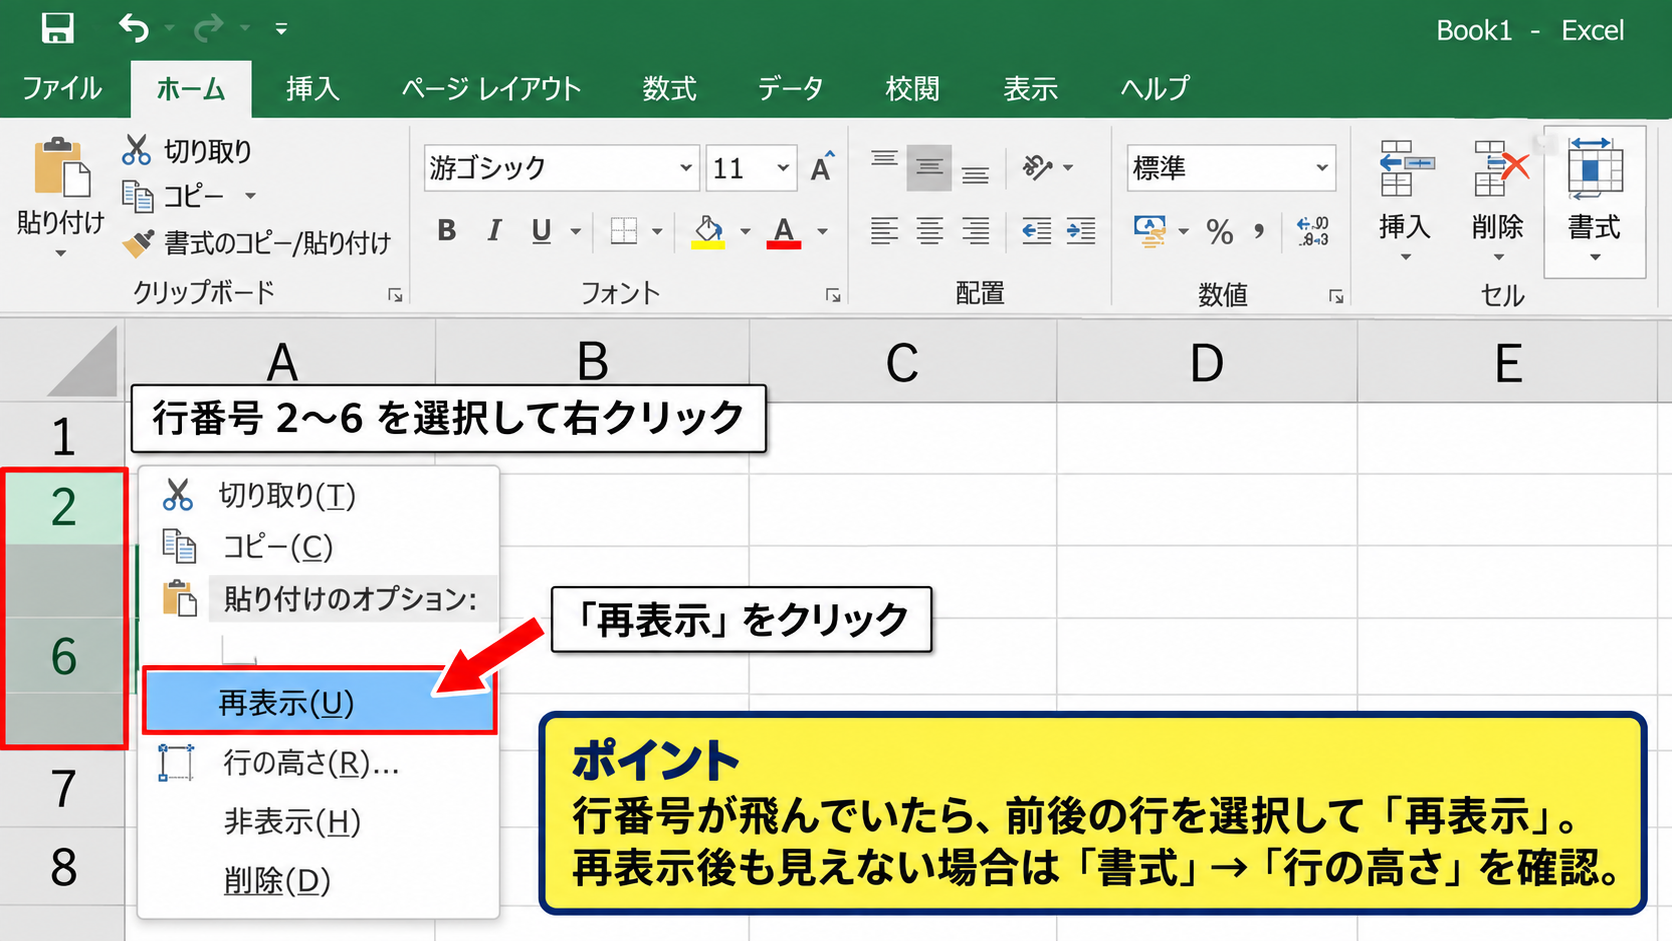Open the フォント dialog launcher
Screen dimensions: 1672x941
pyautogui.click(x=833, y=295)
